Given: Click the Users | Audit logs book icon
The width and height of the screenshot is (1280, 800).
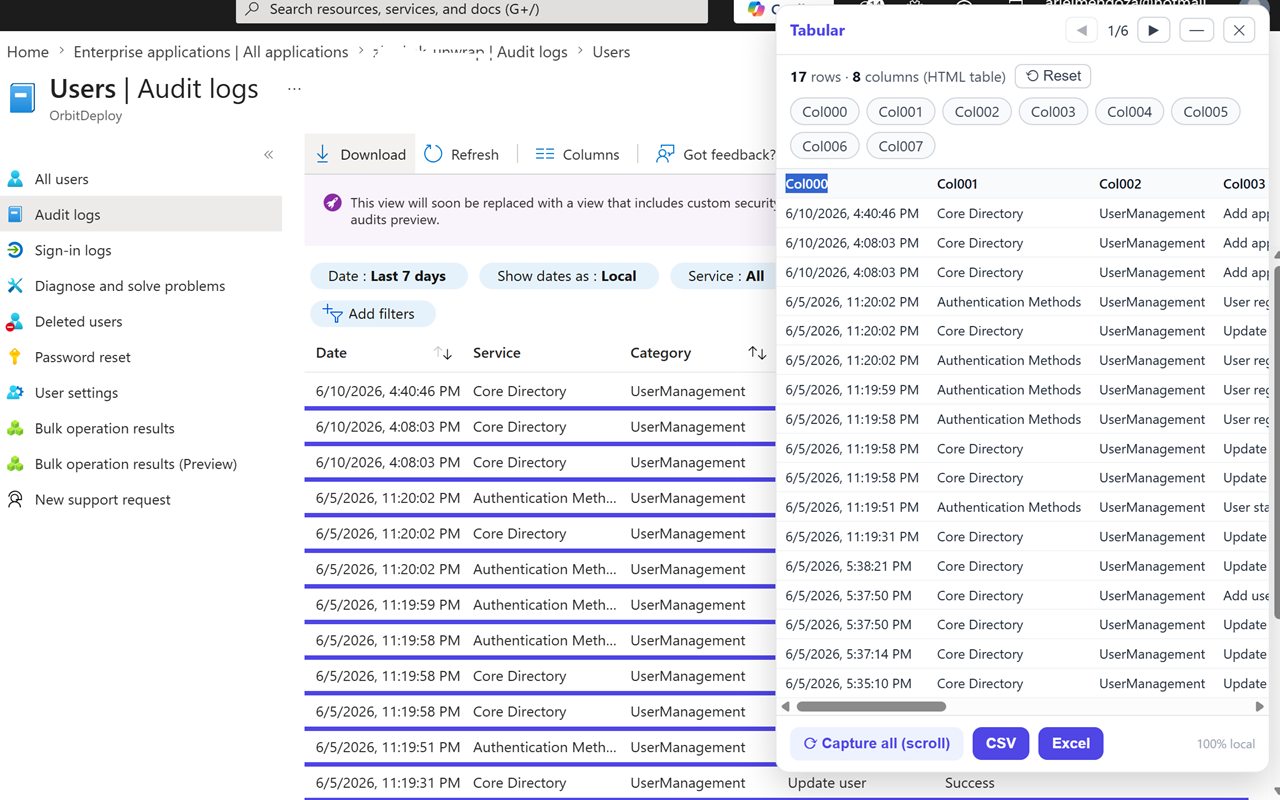Looking at the screenshot, I should click(x=22, y=97).
